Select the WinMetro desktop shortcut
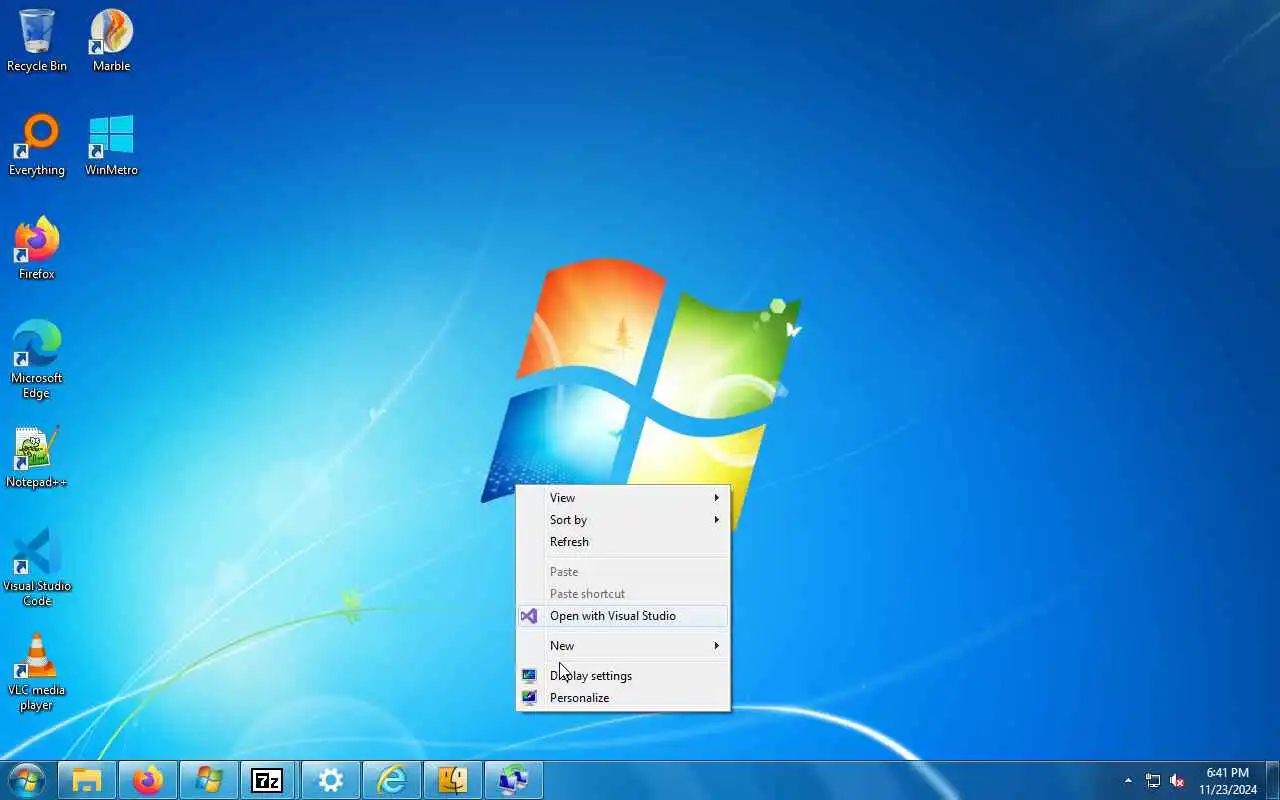The height and width of the screenshot is (800, 1280). point(111,145)
